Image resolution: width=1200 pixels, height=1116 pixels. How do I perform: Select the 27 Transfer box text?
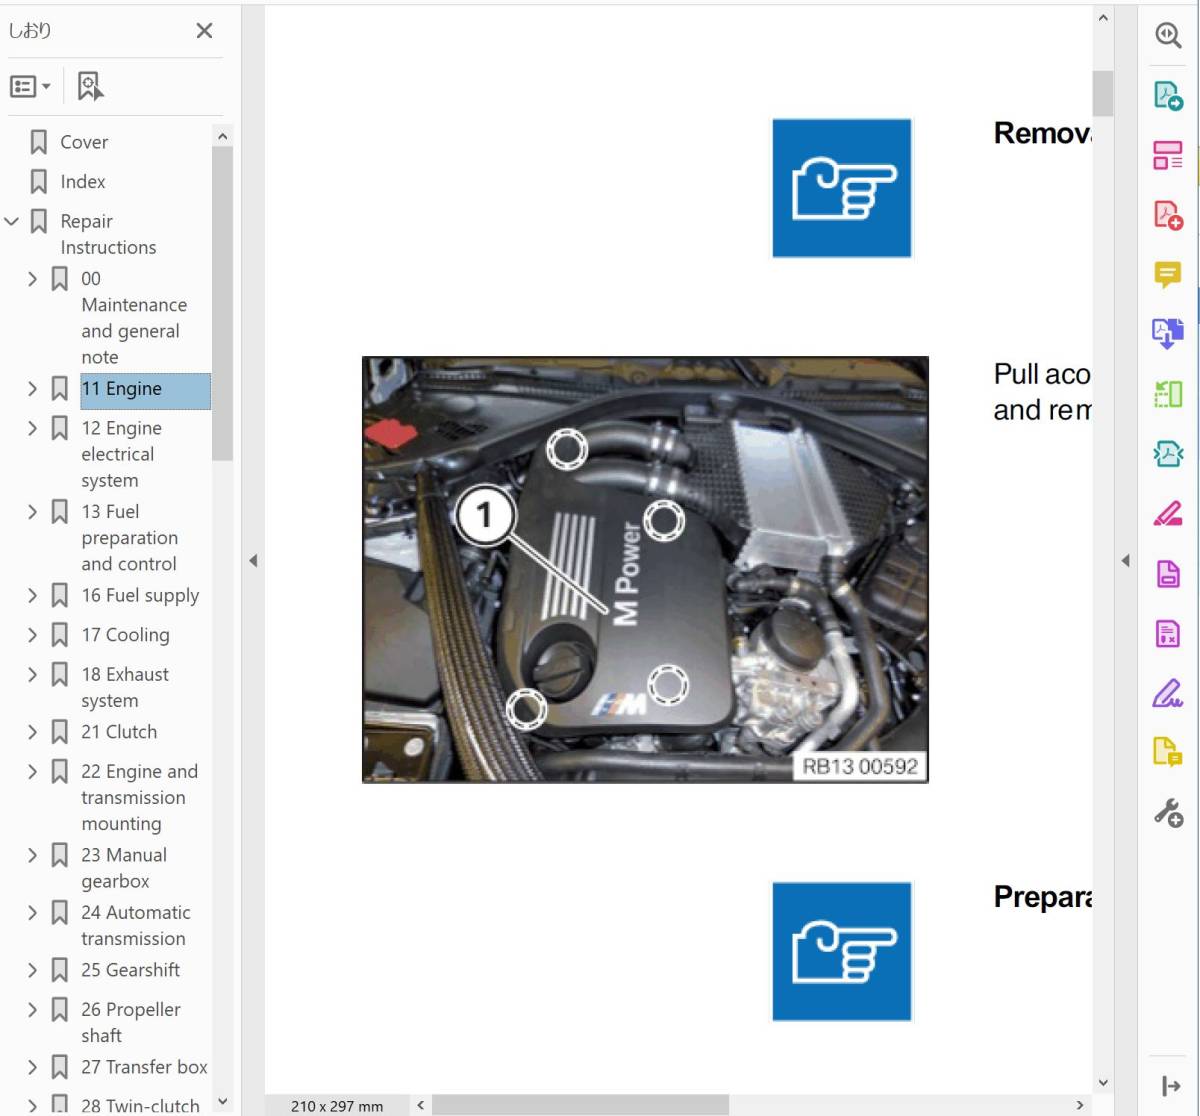pos(144,1067)
